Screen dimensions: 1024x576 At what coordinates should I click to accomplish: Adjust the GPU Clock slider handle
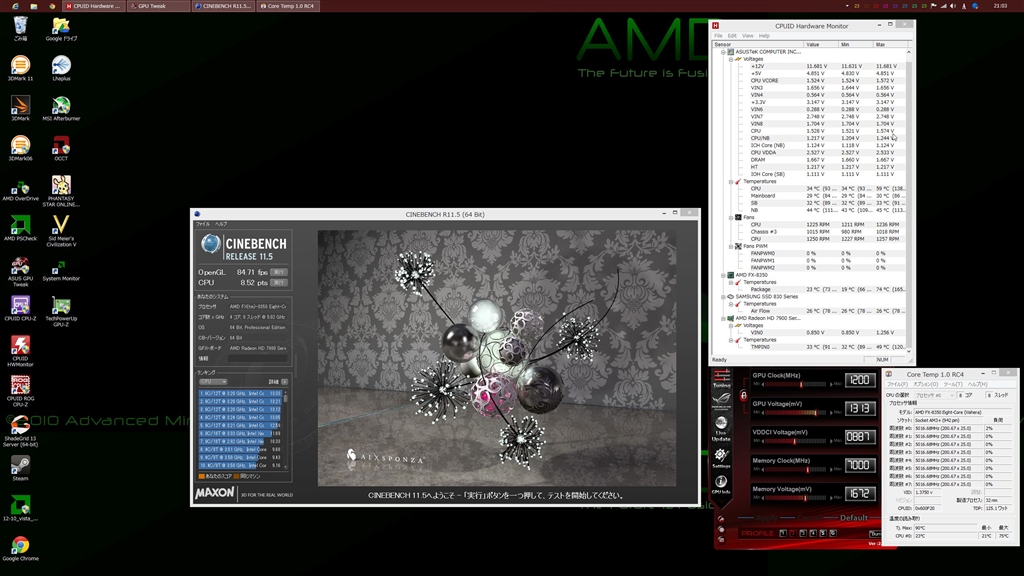click(x=801, y=384)
